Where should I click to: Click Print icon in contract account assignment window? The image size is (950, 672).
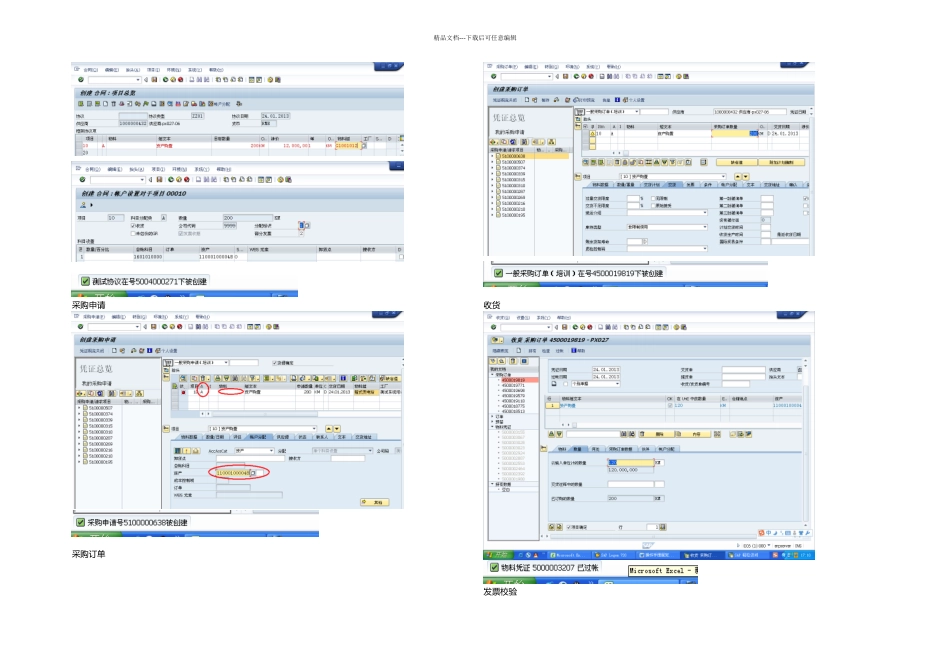coord(198,180)
